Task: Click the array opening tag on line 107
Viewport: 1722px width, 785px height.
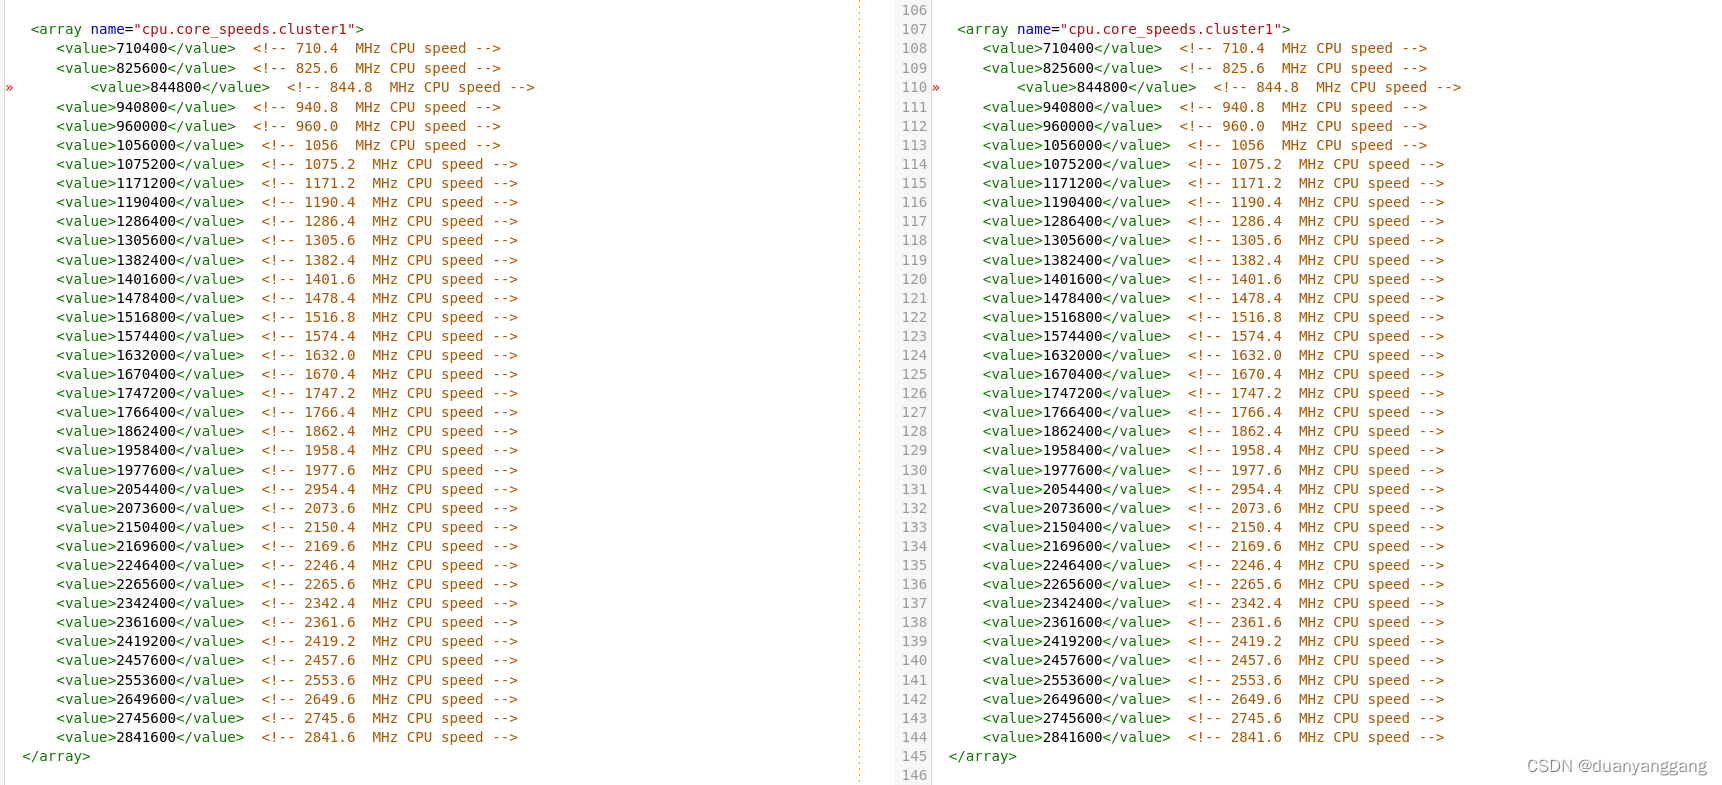Action: (1124, 29)
